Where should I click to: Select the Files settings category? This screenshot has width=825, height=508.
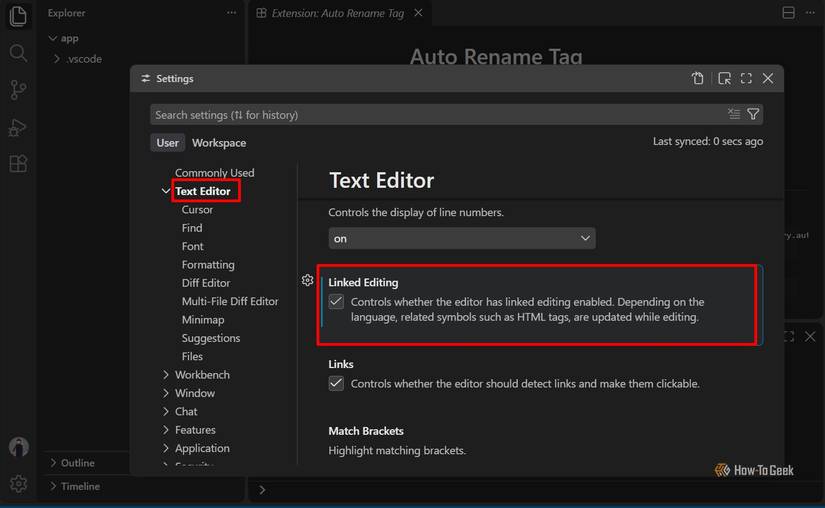pyautogui.click(x=192, y=357)
